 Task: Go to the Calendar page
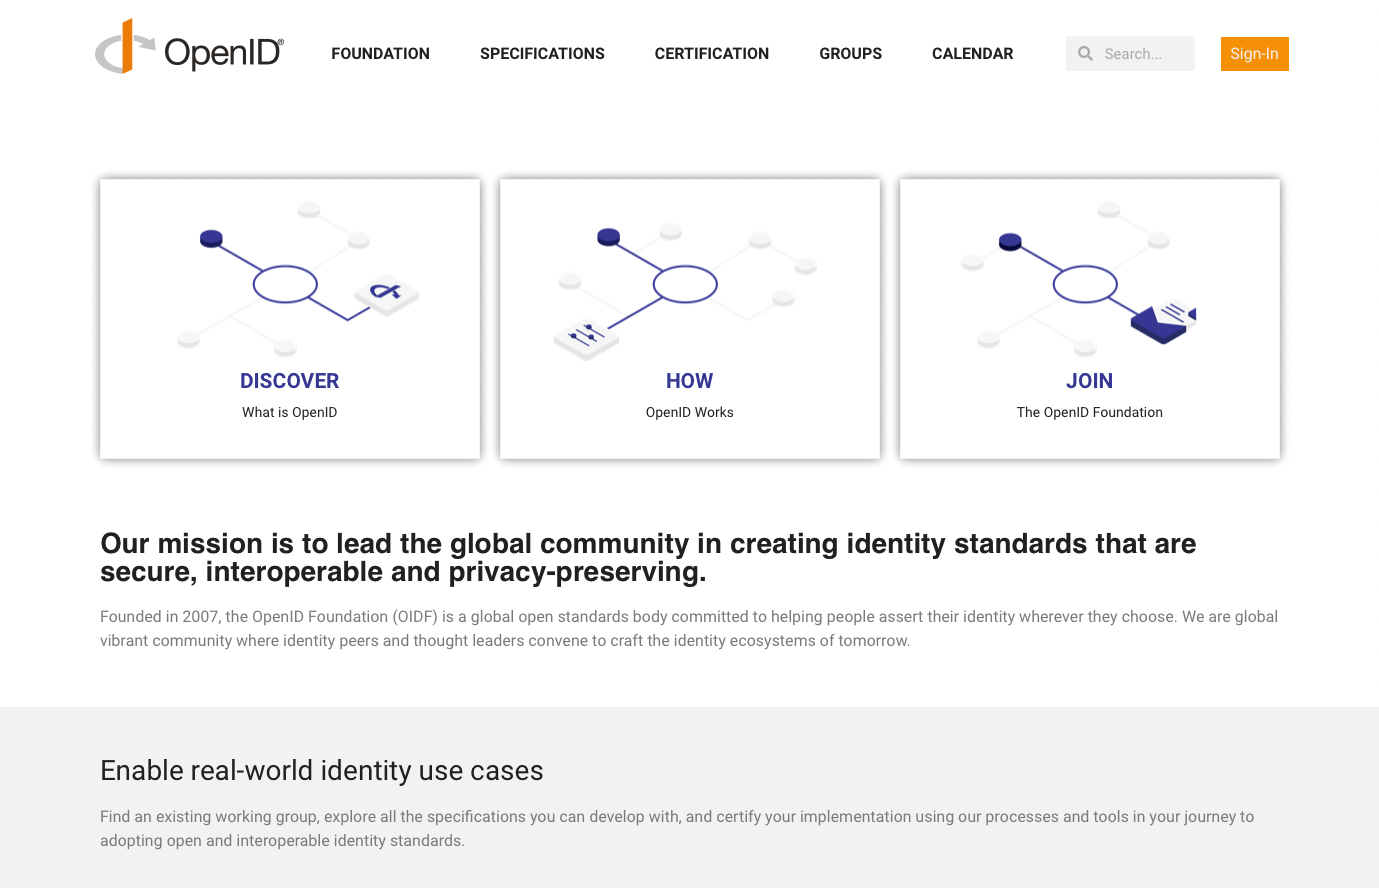972,54
